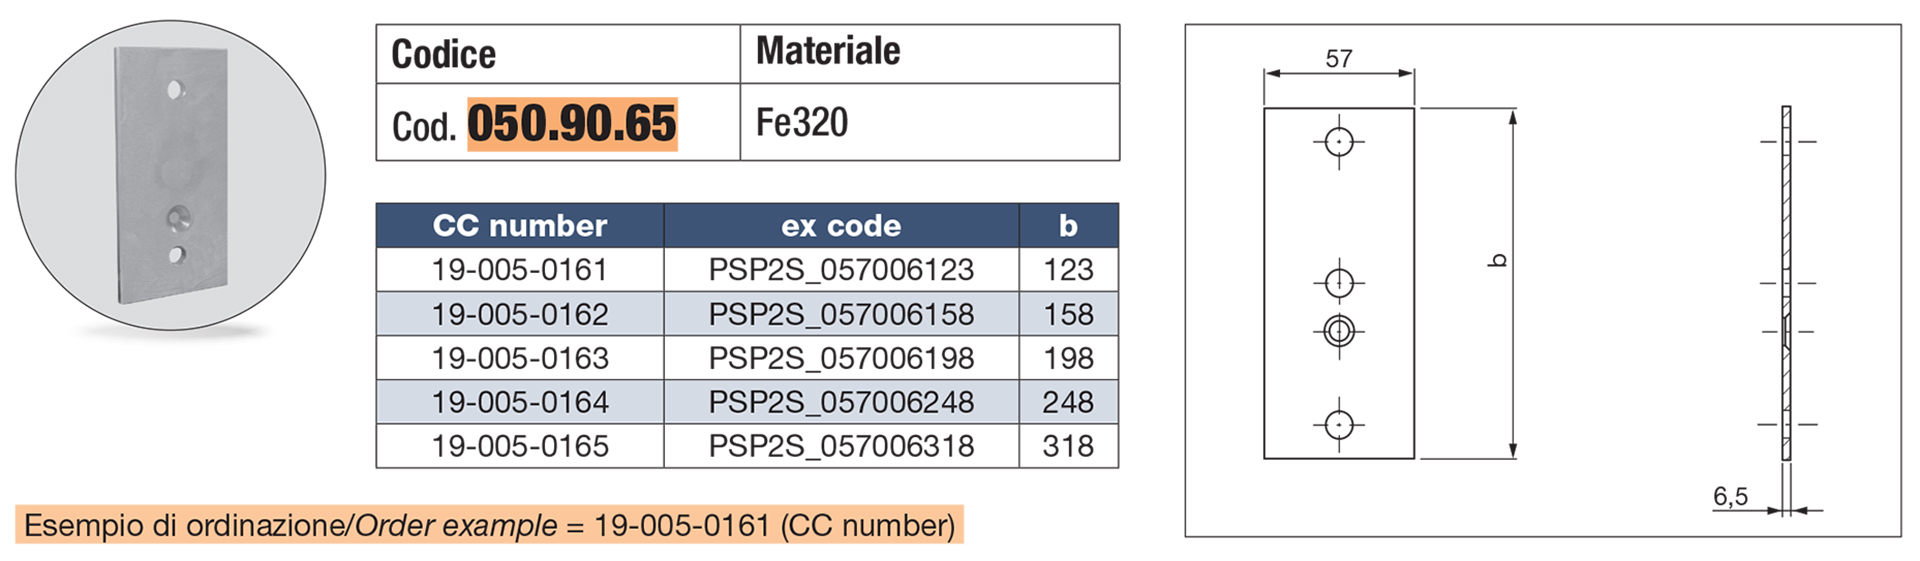The height and width of the screenshot is (561, 1920).
Task: Select the orange-highlighted code 050.90.65
Action: click(572, 124)
